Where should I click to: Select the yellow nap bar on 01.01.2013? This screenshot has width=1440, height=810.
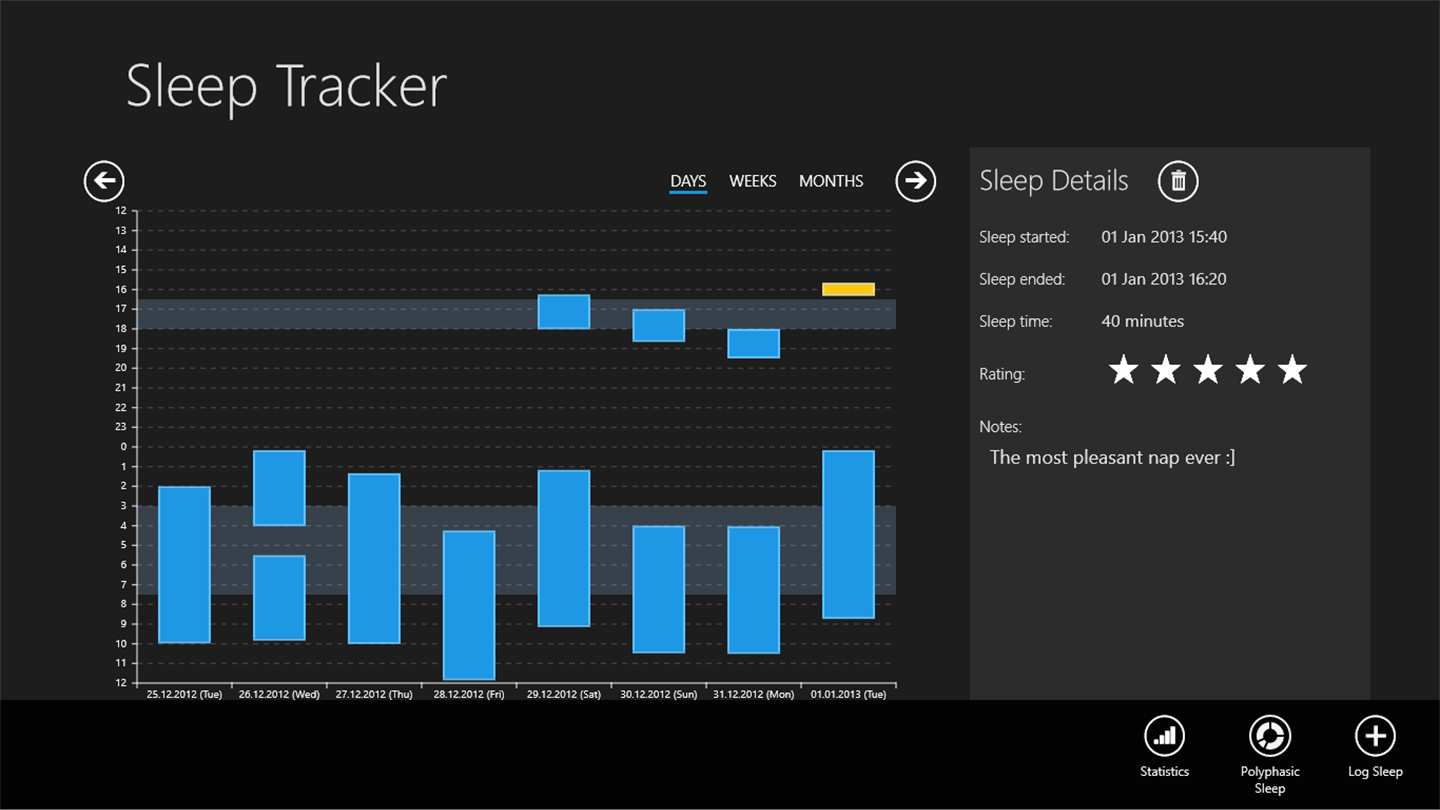[x=848, y=289]
